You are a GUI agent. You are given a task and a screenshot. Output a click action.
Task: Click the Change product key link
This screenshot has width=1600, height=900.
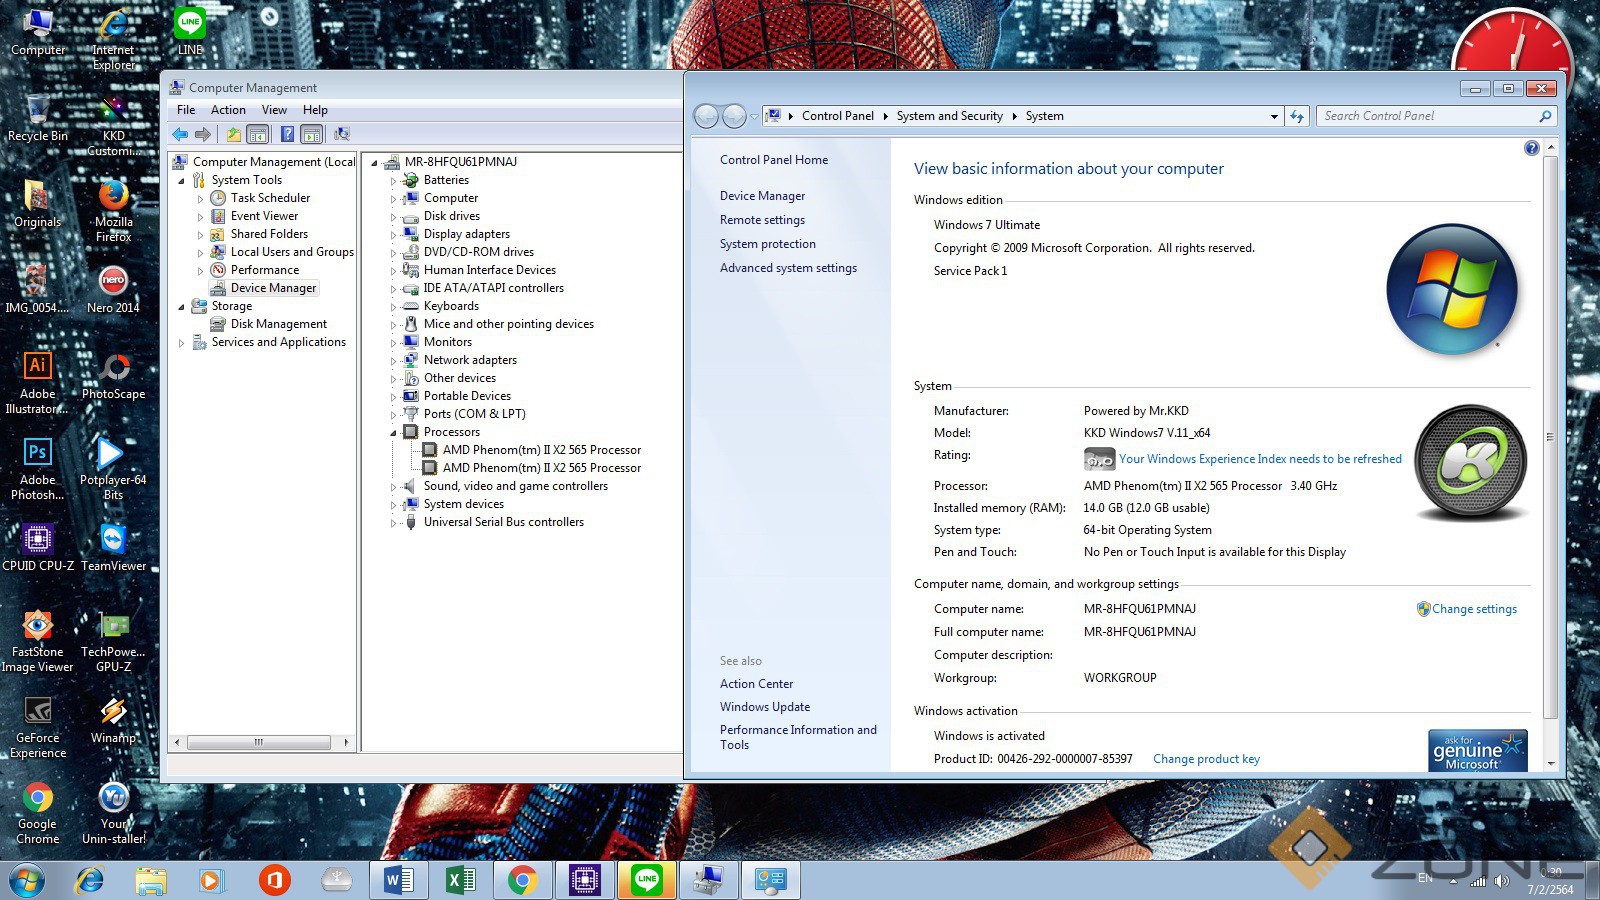1206,759
